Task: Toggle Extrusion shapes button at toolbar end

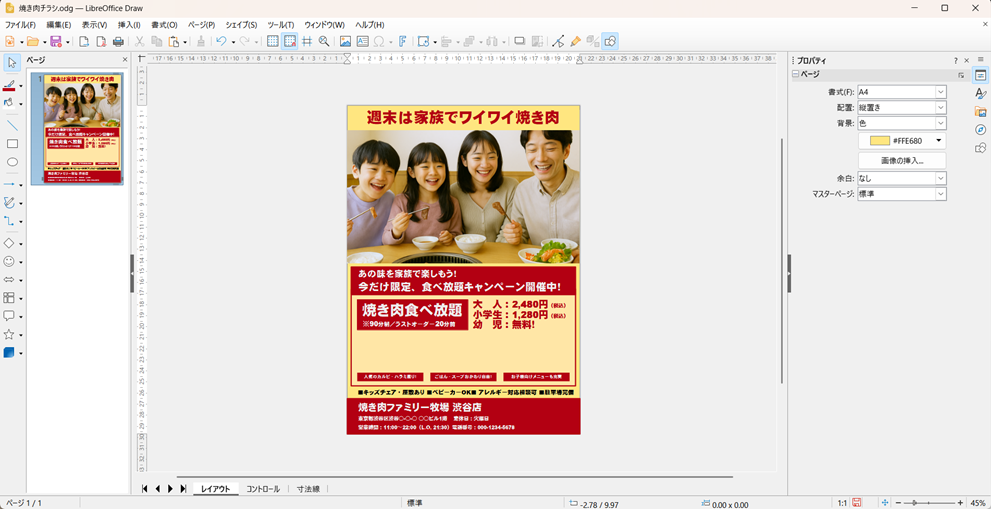Action: (611, 42)
